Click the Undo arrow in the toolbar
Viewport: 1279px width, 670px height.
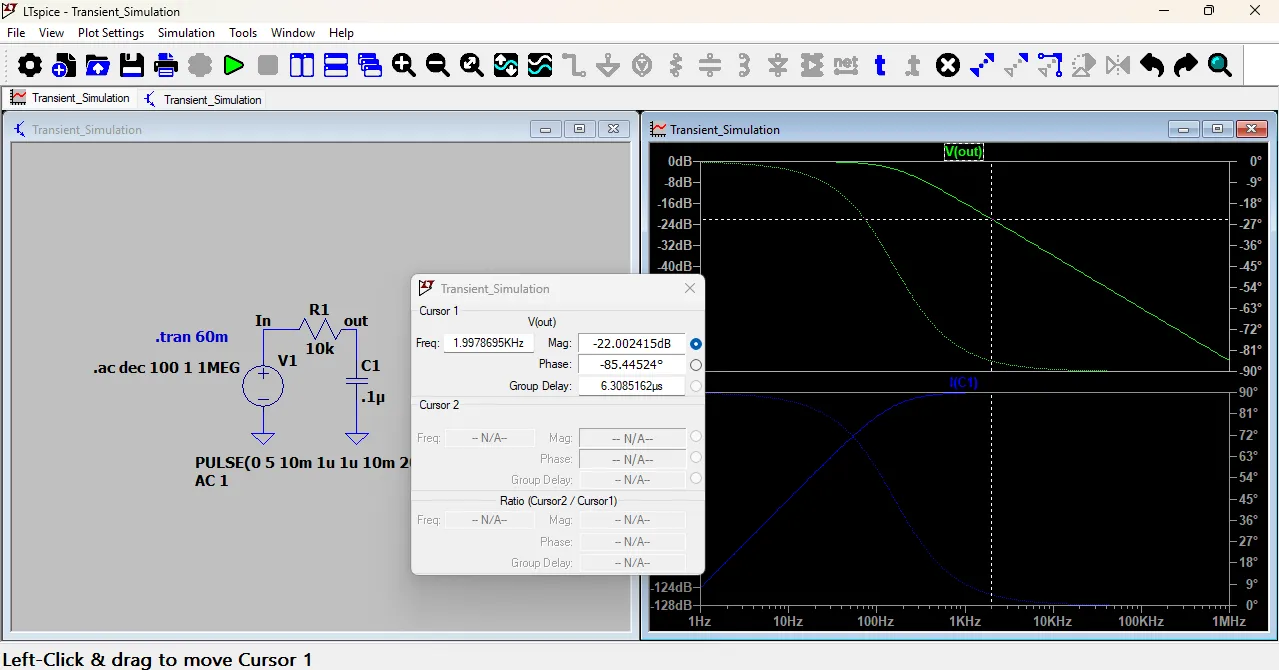point(1152,66)
